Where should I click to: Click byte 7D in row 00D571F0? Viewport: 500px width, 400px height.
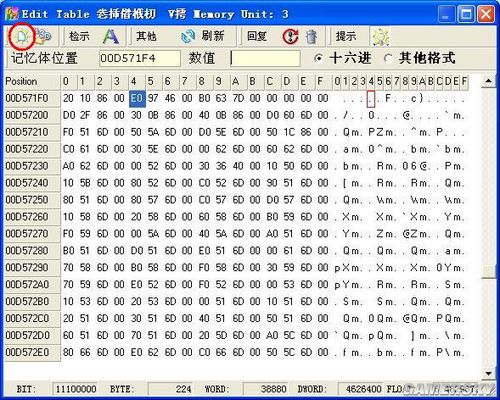pyautogui.click(x=238, y=98)
